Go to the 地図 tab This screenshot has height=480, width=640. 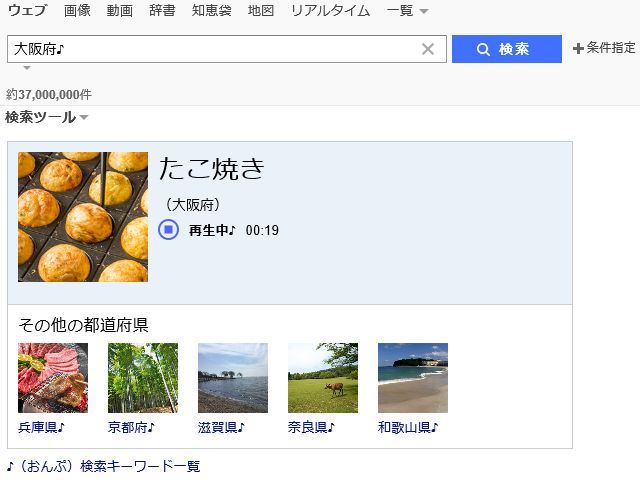260,11
